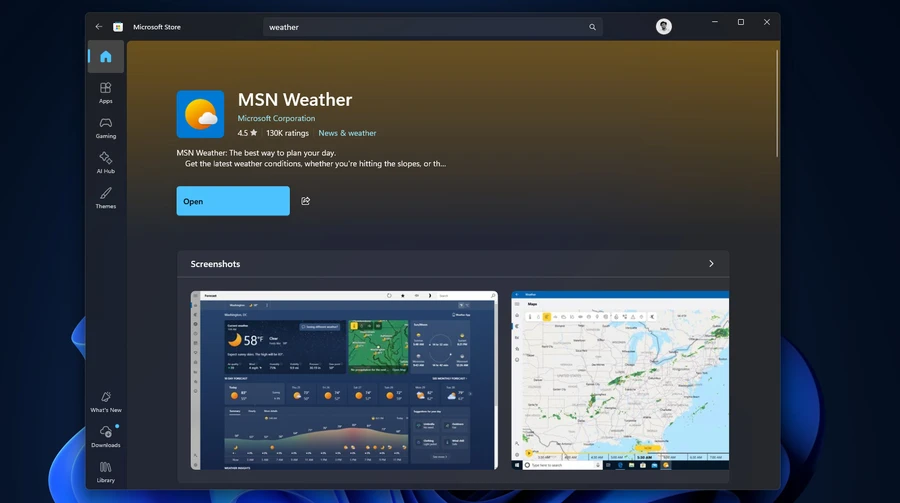
Task: Click the MSN Weather app icon
Action: click(x=200, y=114)
